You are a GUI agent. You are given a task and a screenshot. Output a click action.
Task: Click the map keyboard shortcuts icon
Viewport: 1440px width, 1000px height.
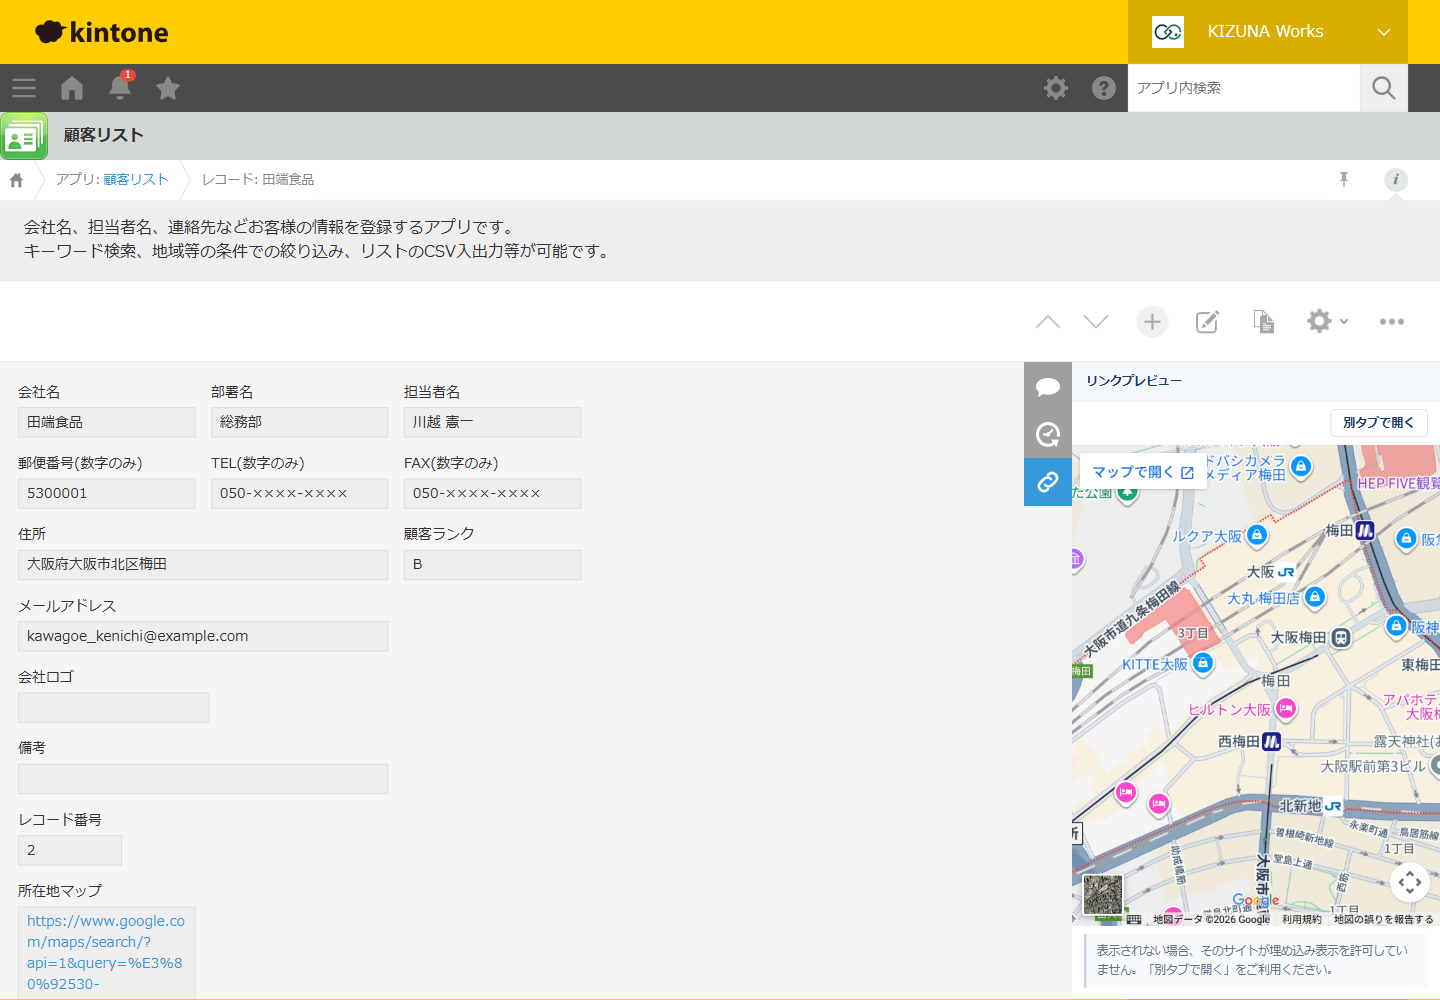pos(1134,919)
